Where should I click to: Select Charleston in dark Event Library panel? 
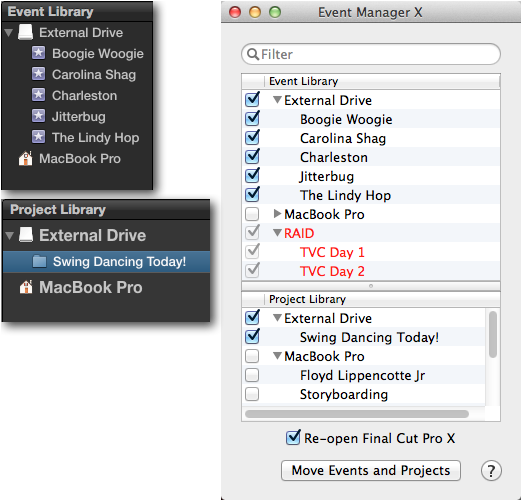[x=84, y=95]
